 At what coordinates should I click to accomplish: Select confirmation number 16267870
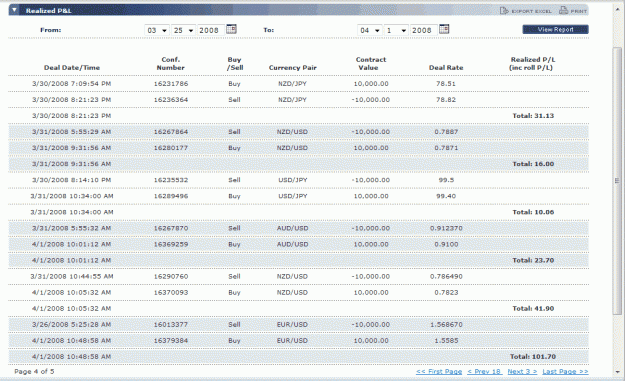pos(171,228)
